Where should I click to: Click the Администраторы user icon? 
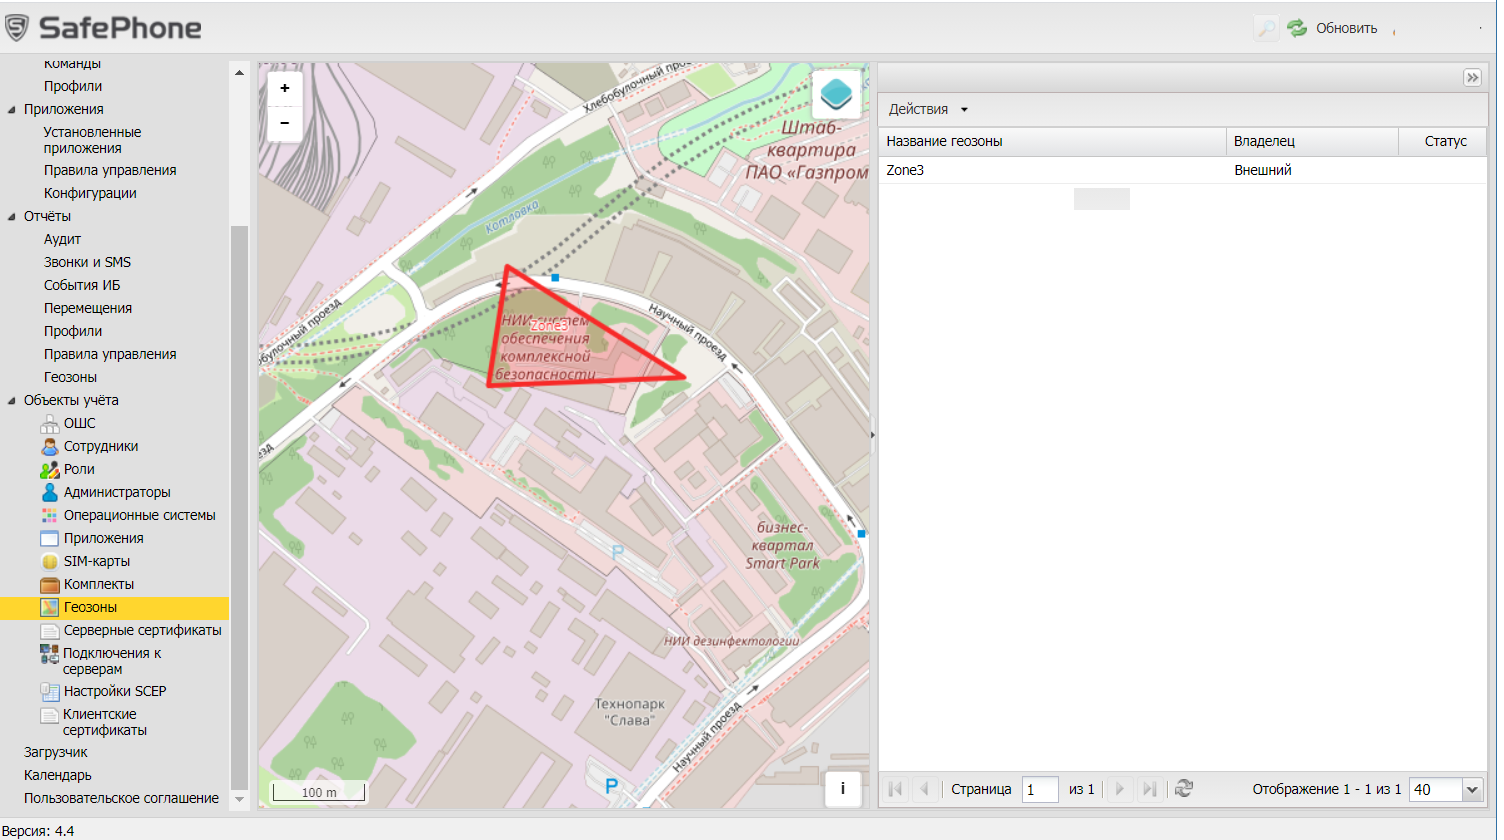50,492
